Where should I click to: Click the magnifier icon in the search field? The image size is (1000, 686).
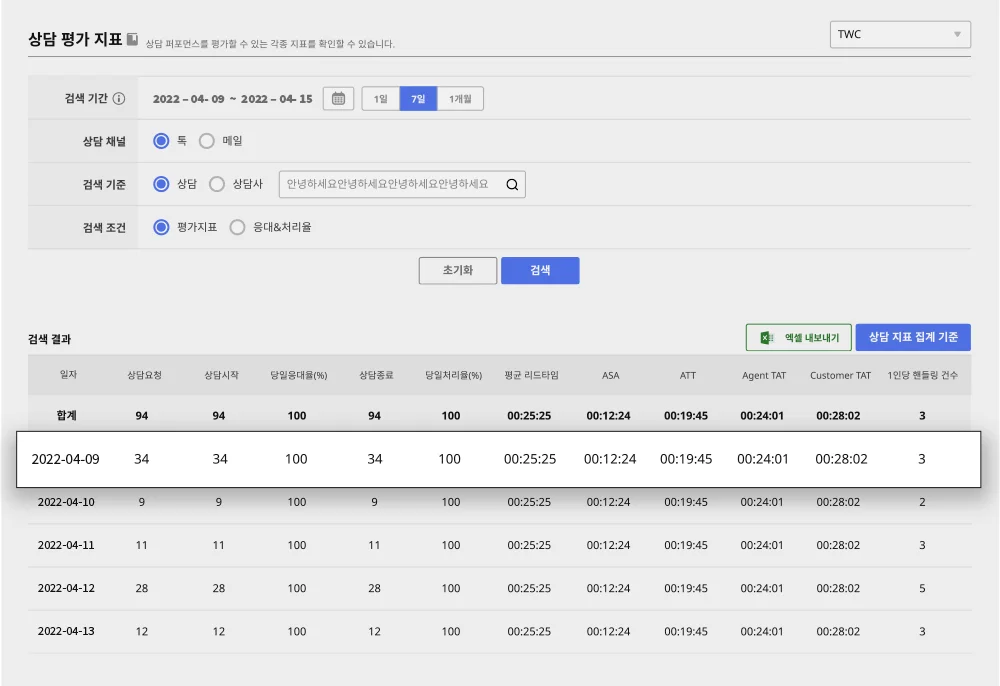(512, 184)
